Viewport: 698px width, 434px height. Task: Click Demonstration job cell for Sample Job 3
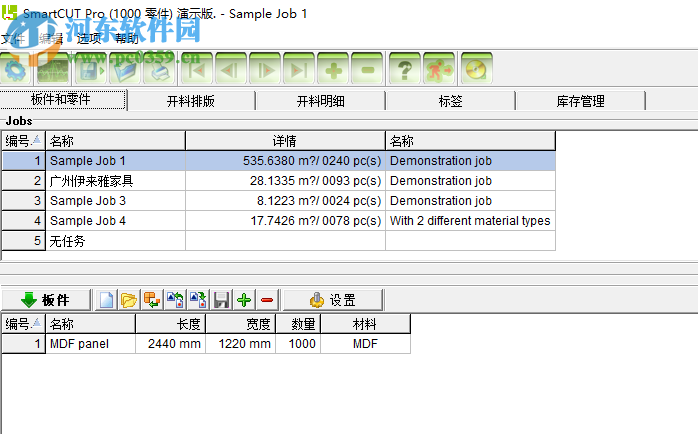pos(471,201)
